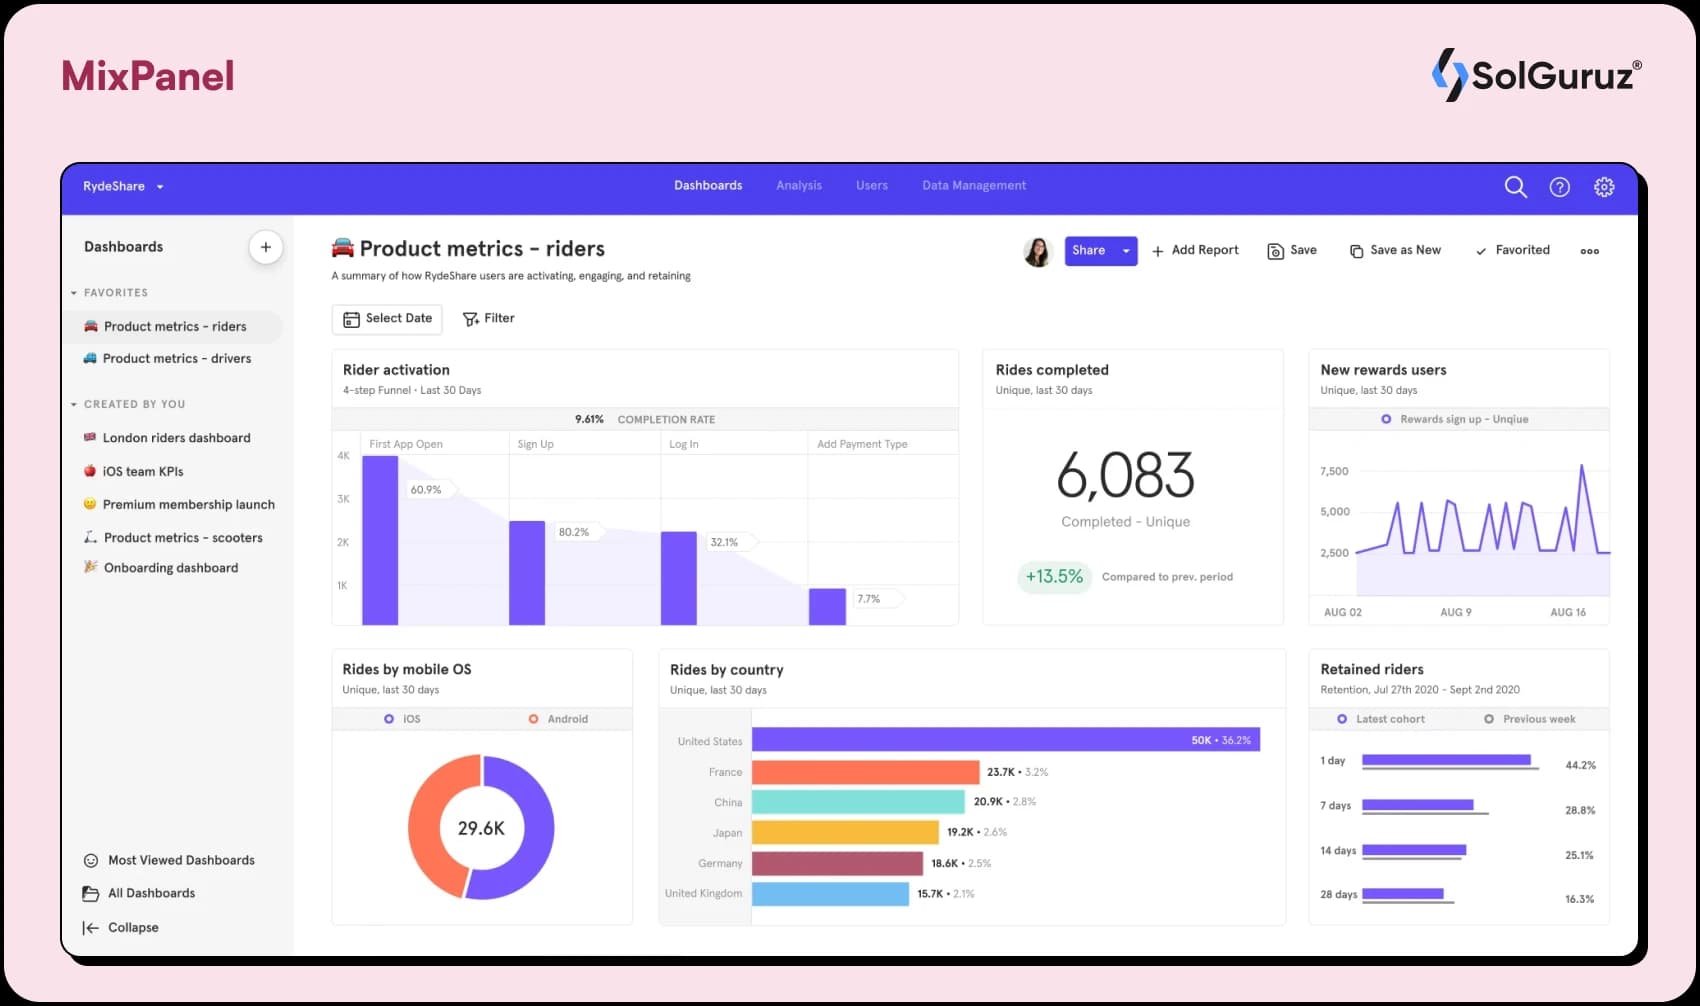Viewport: 1700px width, 1006px height.
Task: Click the iOS team KPIs apple icon
Action: click(90, 470)
